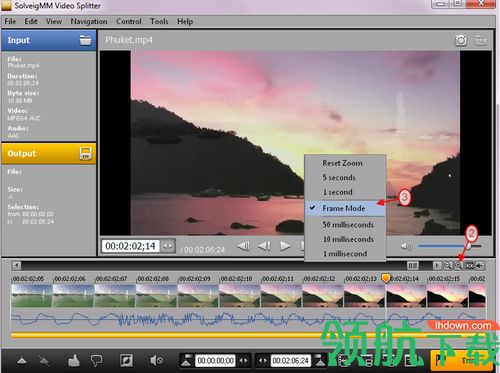The width and height of the screenshot is (500, 373).
Task: Open the View menu
Action: (x=54, y=21)
